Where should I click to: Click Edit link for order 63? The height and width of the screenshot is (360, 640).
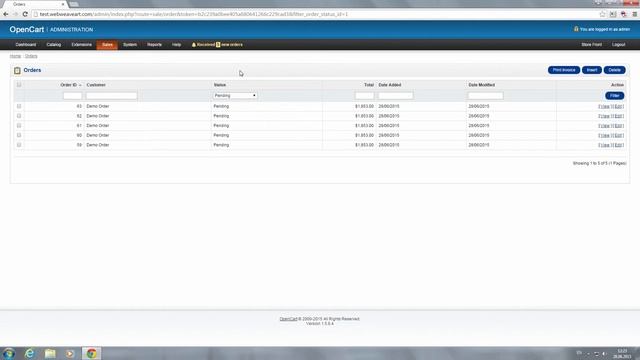pyautogui.click(x=618, y=106)
